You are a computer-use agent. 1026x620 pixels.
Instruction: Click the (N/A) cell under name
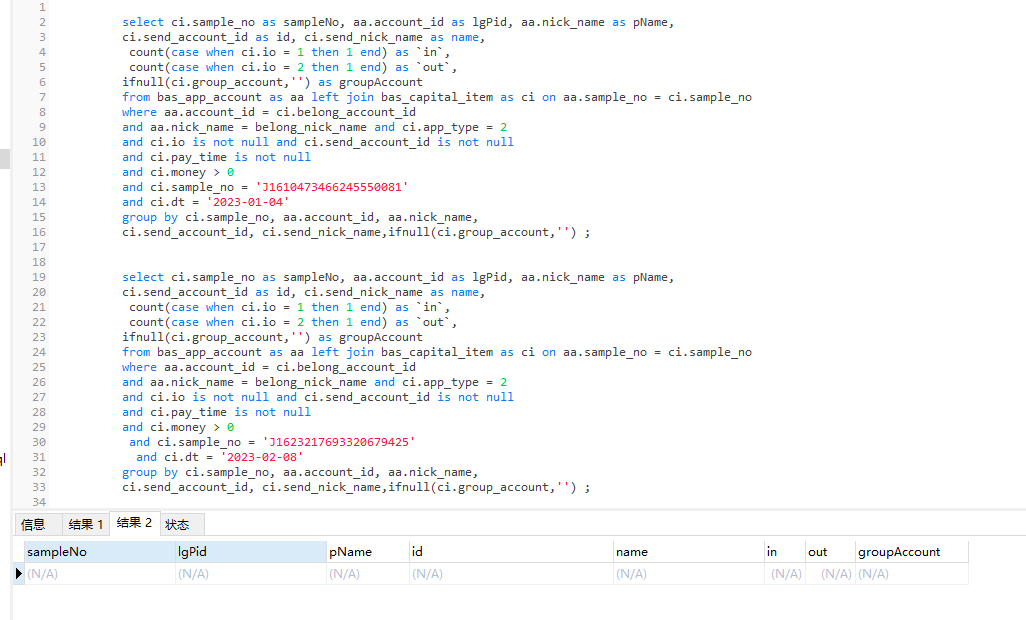click(687, 574)
